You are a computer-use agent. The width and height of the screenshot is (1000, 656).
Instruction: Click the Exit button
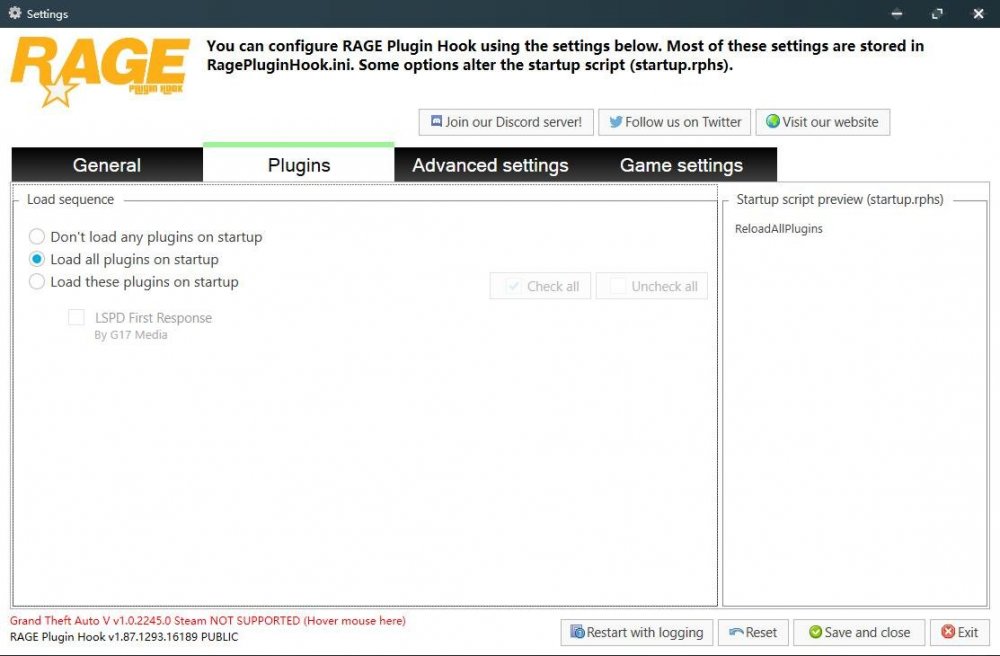point(960,632)
